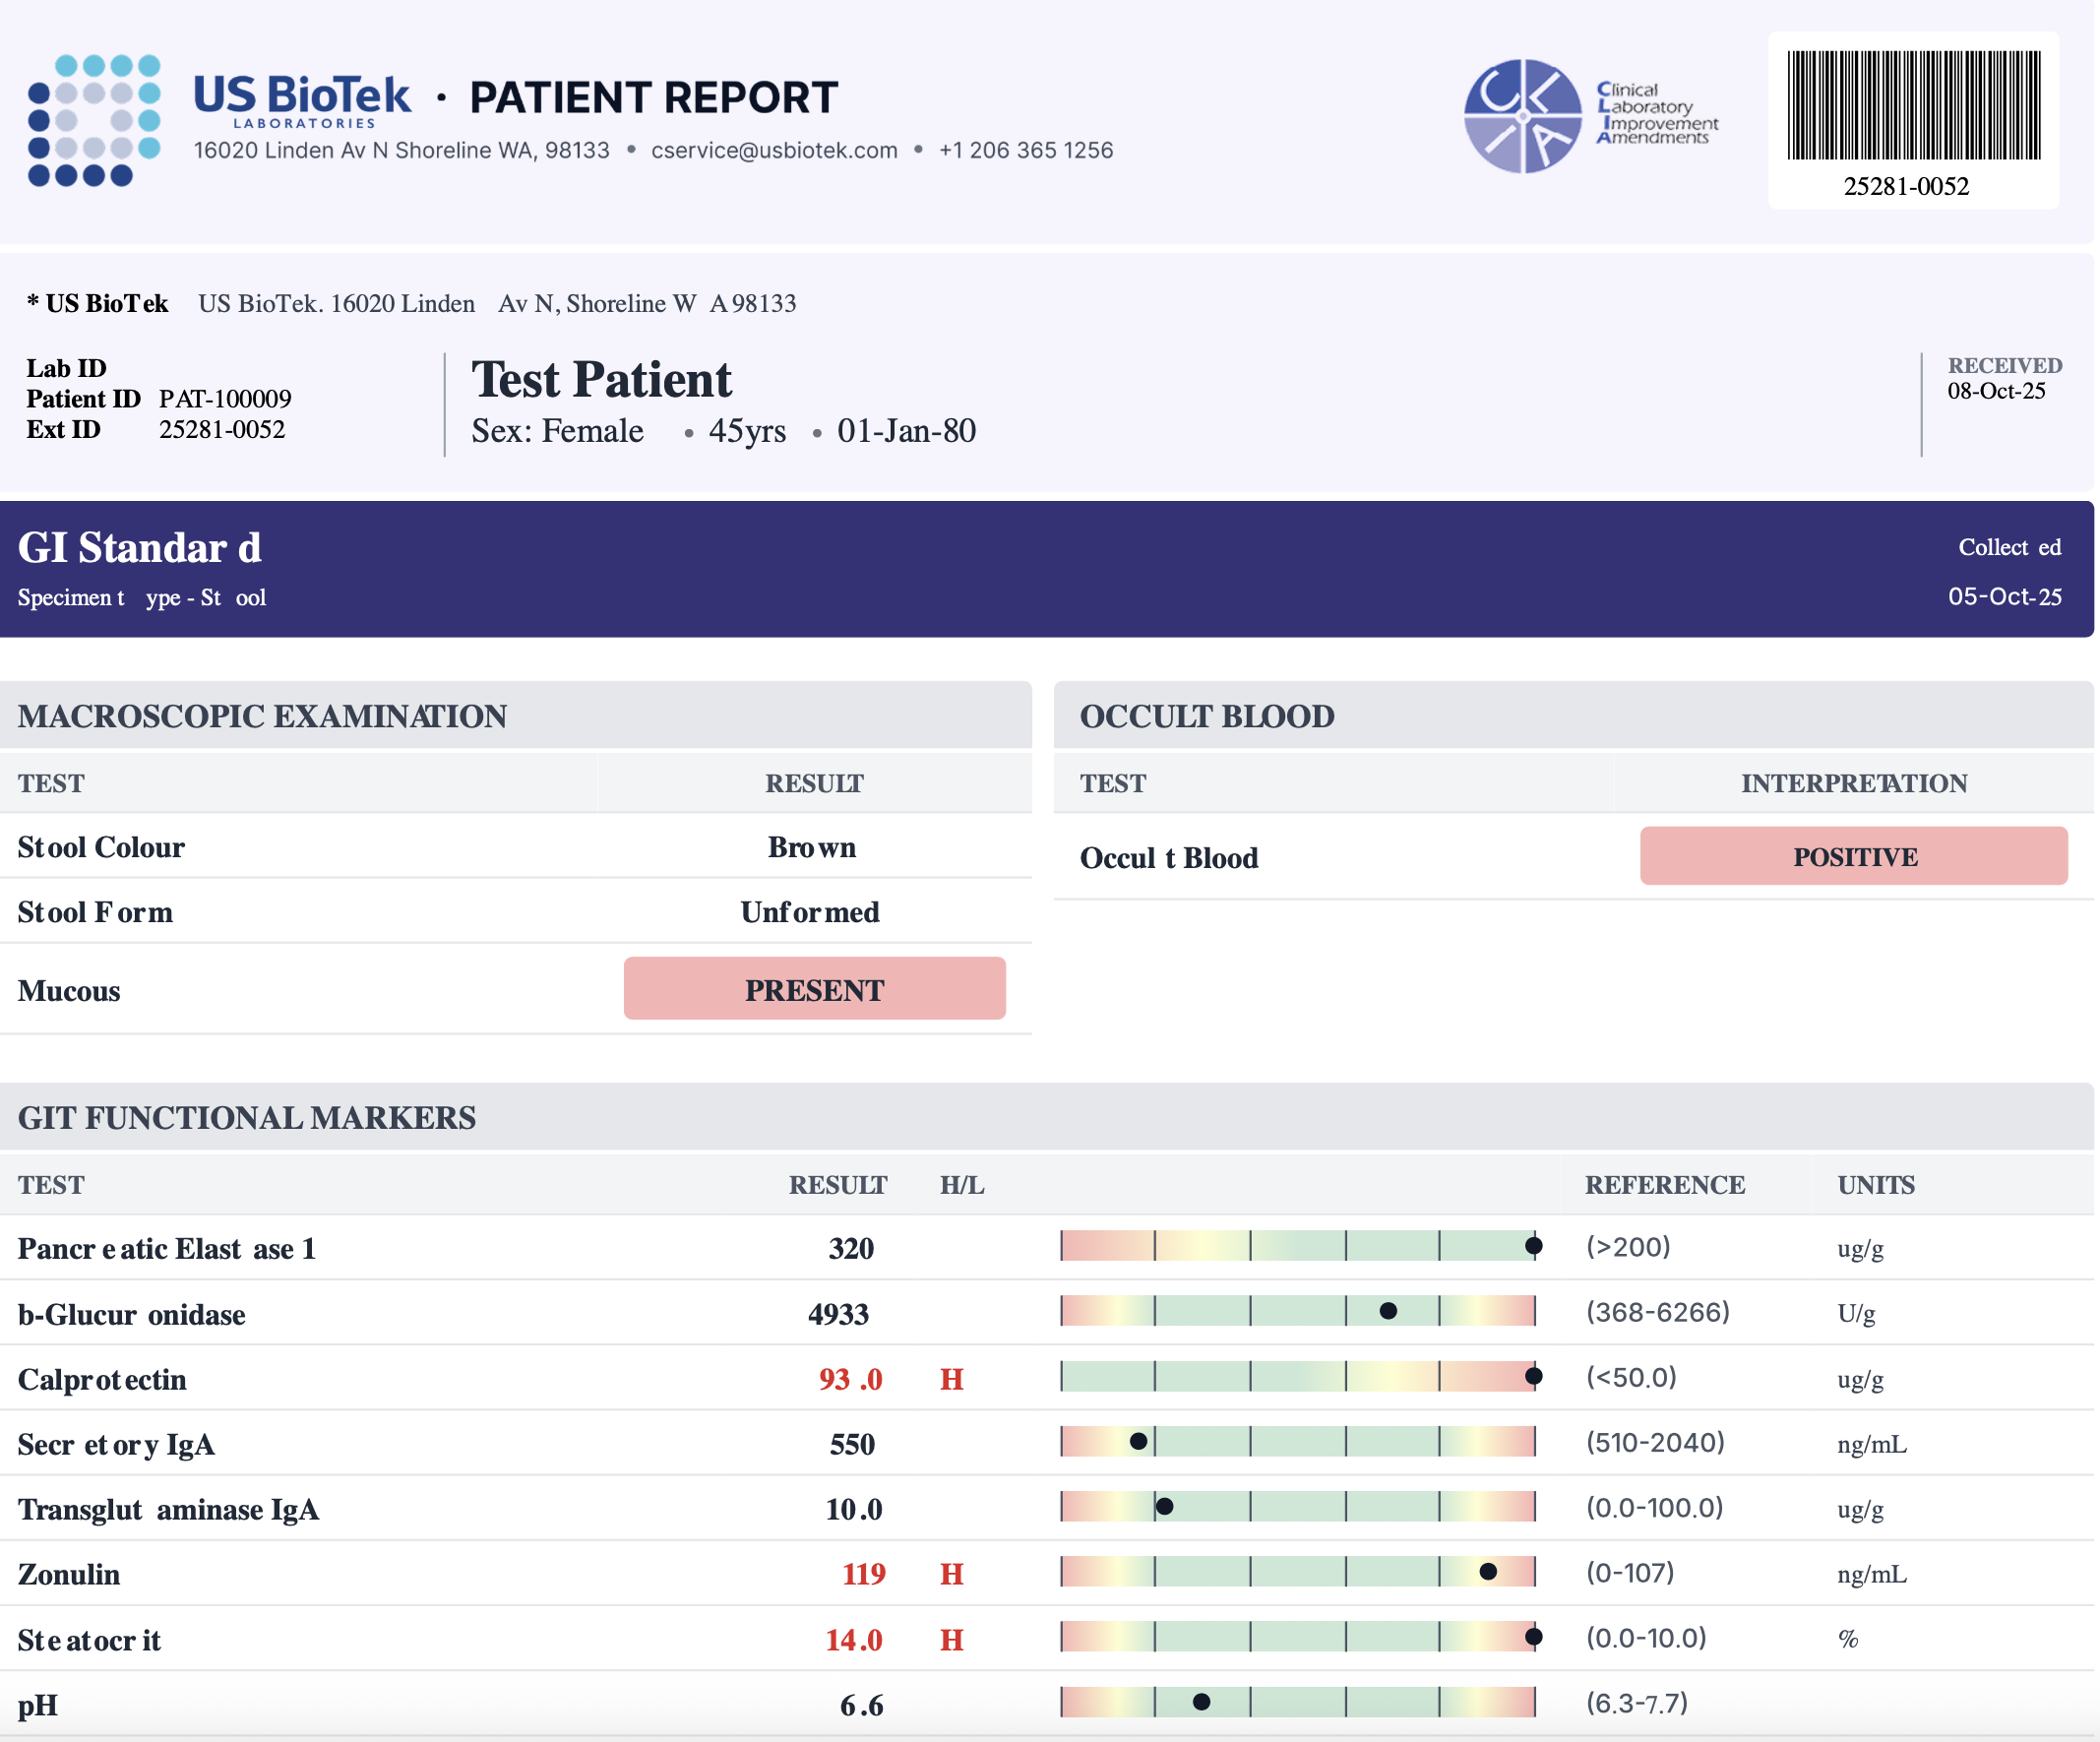Click the OCCULT BLOOD section header
The image size is (2100, 1742).
point(1206,716)
